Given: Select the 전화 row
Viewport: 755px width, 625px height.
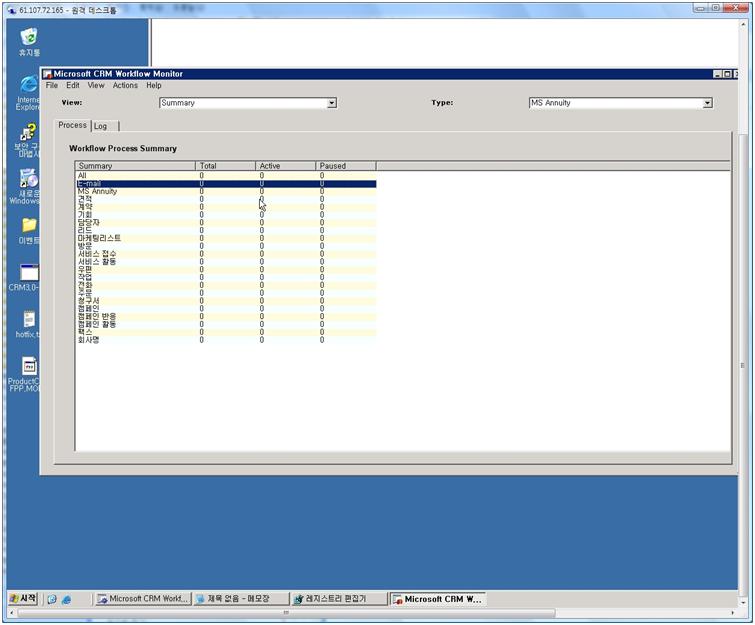Looking at the screenshot, I should pyautogui.click(x=226, y=285).
